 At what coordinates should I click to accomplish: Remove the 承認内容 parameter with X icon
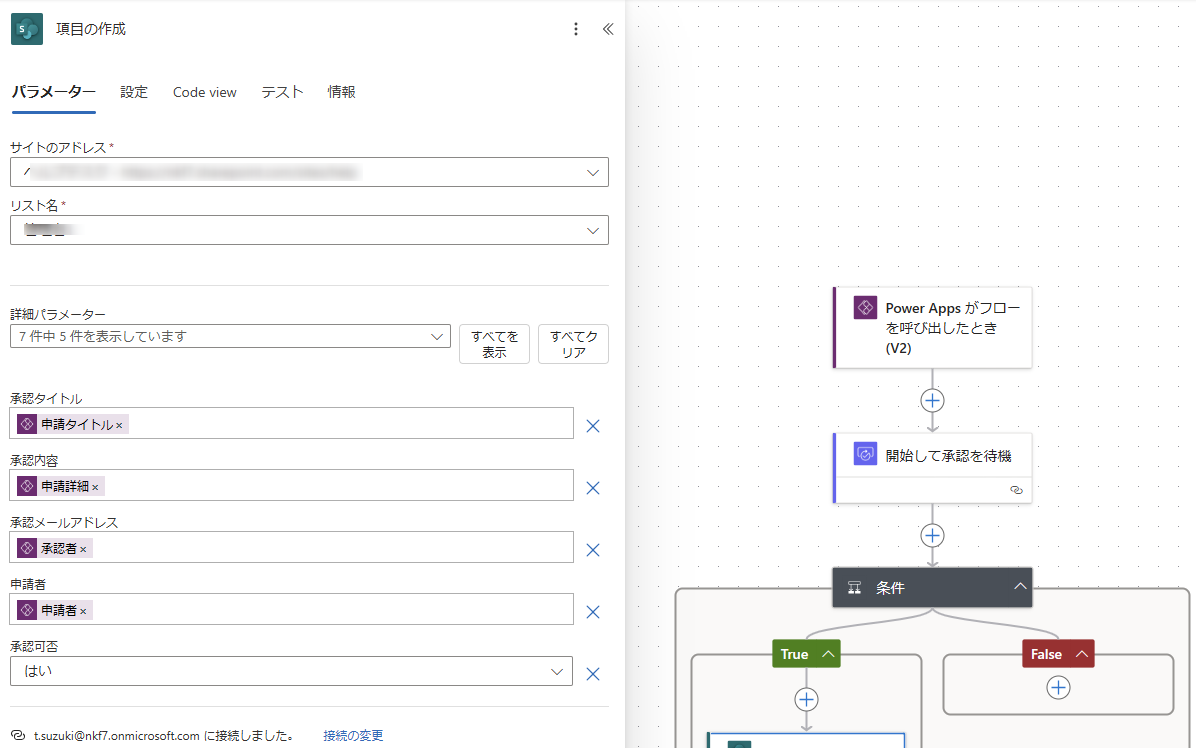[x=592, y=488]
